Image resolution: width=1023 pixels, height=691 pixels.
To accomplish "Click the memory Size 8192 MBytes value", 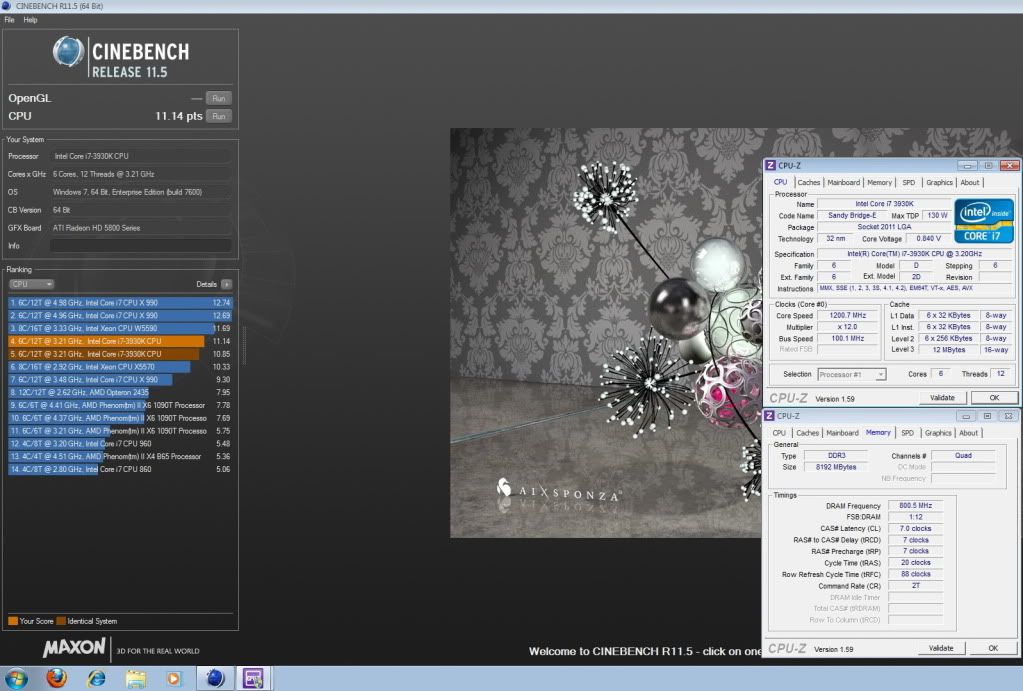I will [x=836, y=467].
